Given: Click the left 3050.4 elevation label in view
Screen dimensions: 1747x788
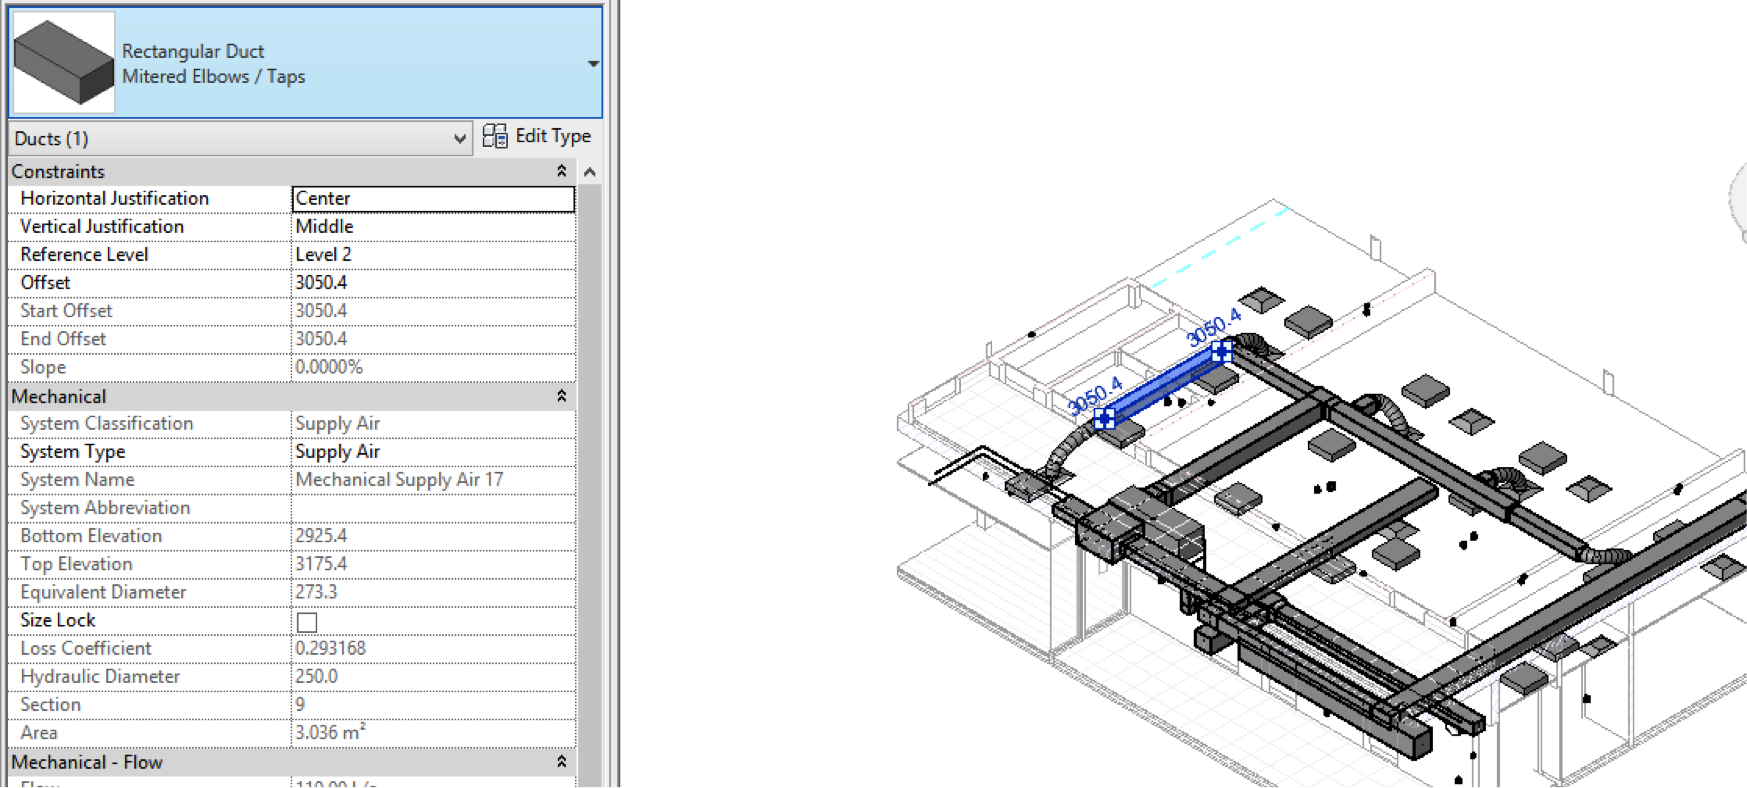Looking at the screenshot, I should [1095, 395].
